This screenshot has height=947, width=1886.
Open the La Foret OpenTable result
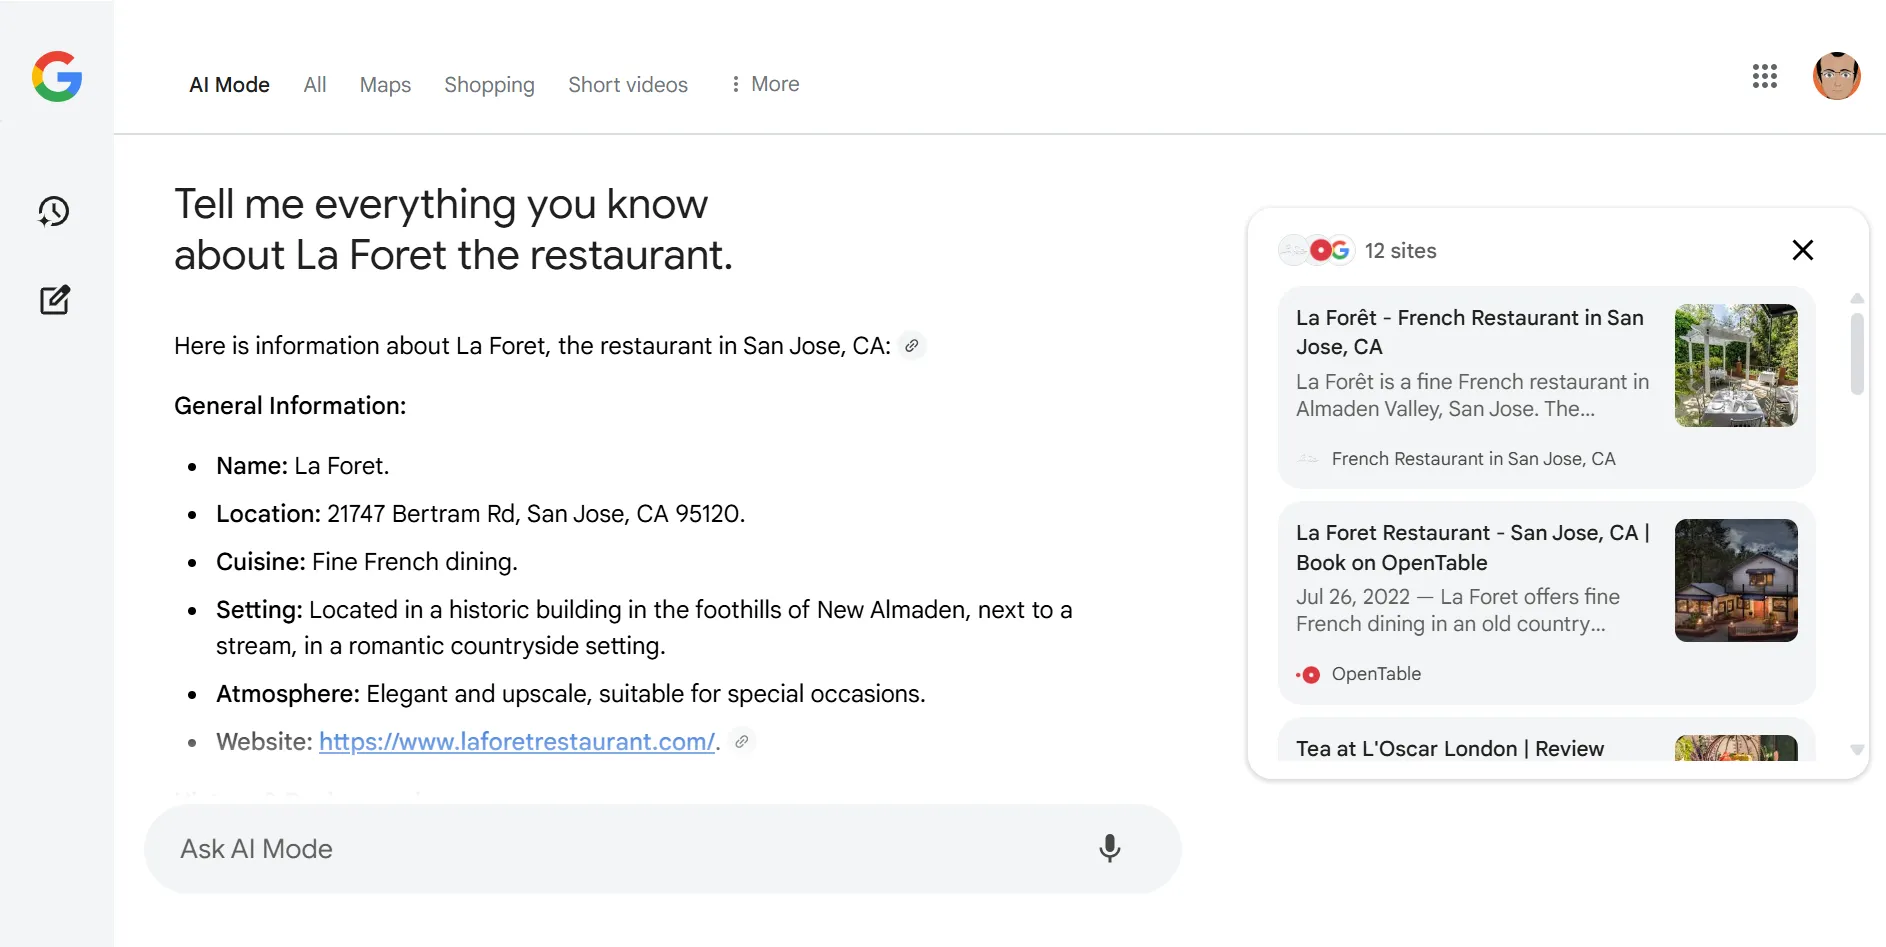click(1470, 548)
